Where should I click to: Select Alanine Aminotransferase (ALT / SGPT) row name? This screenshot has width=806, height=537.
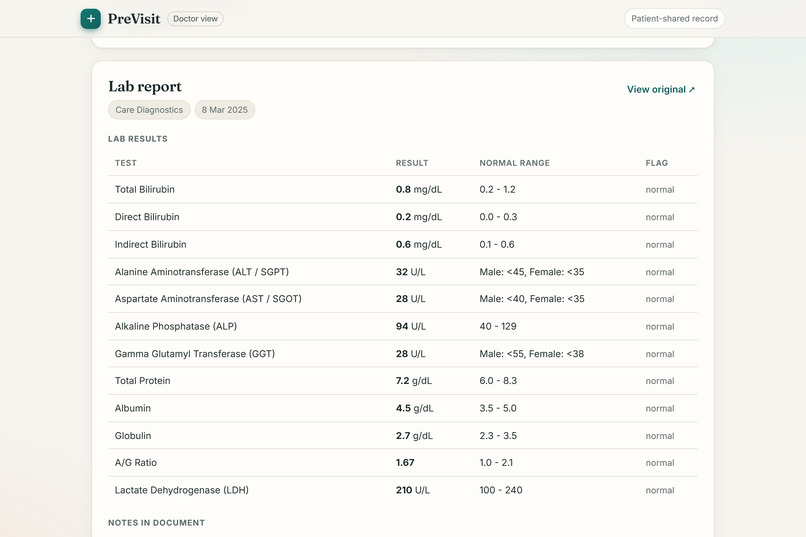[x=202, y=272]
